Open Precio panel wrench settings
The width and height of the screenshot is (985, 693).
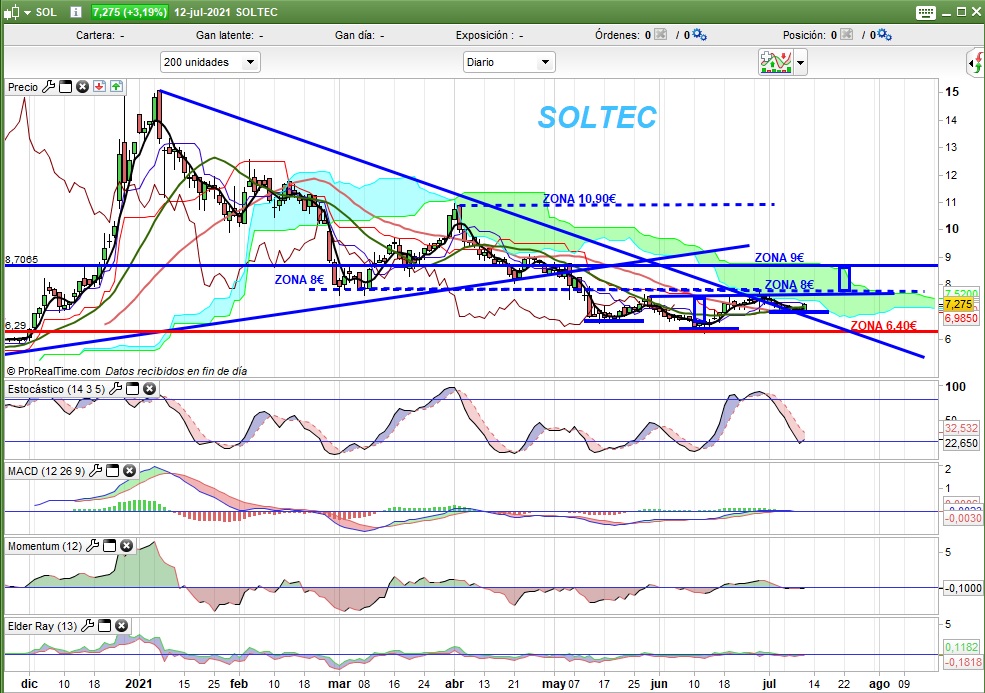click(x=48, y=87)
